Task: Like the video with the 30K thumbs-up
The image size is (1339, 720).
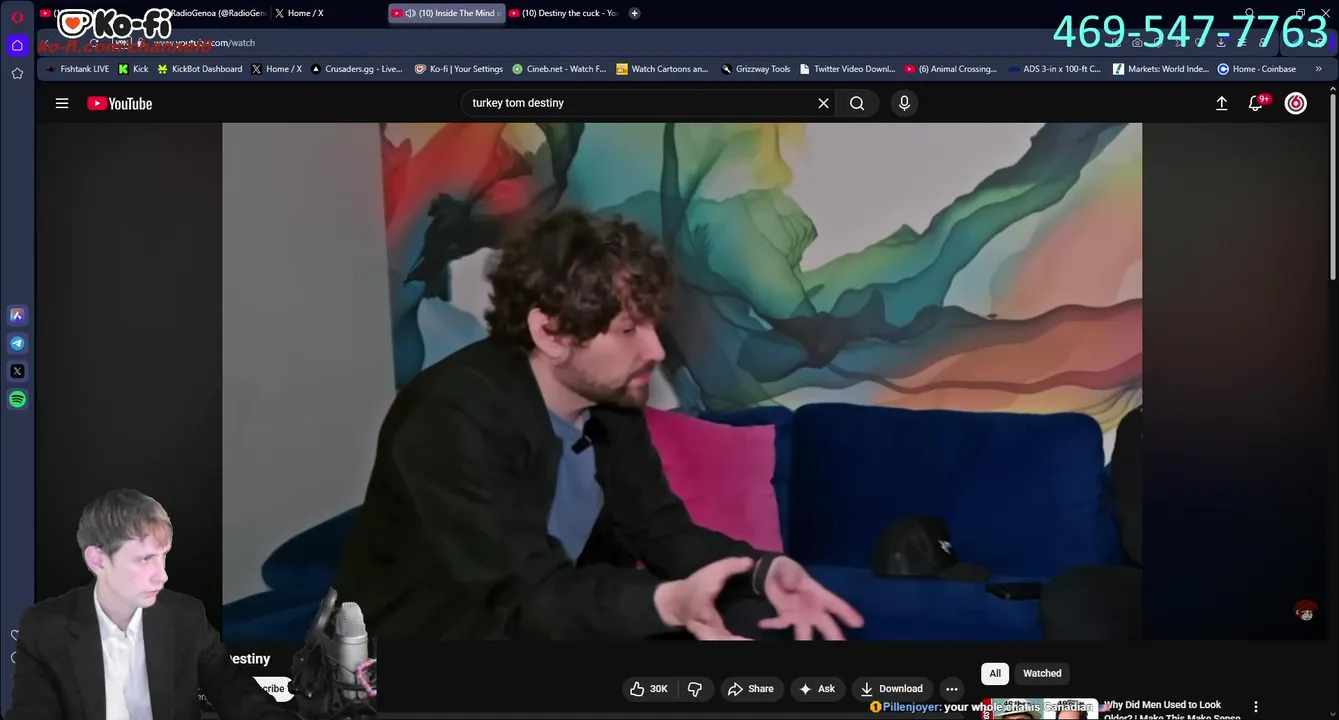Action: point(648,689)
